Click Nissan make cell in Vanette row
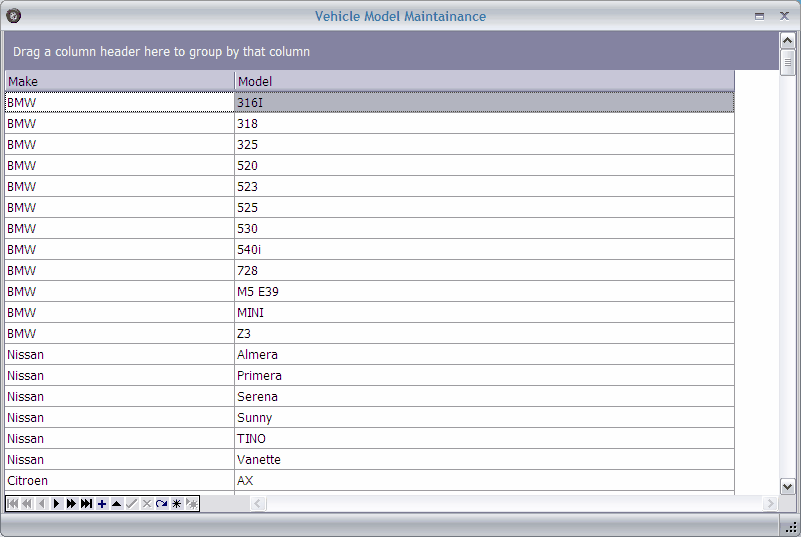The image size is (801, 537). [120, 459]
